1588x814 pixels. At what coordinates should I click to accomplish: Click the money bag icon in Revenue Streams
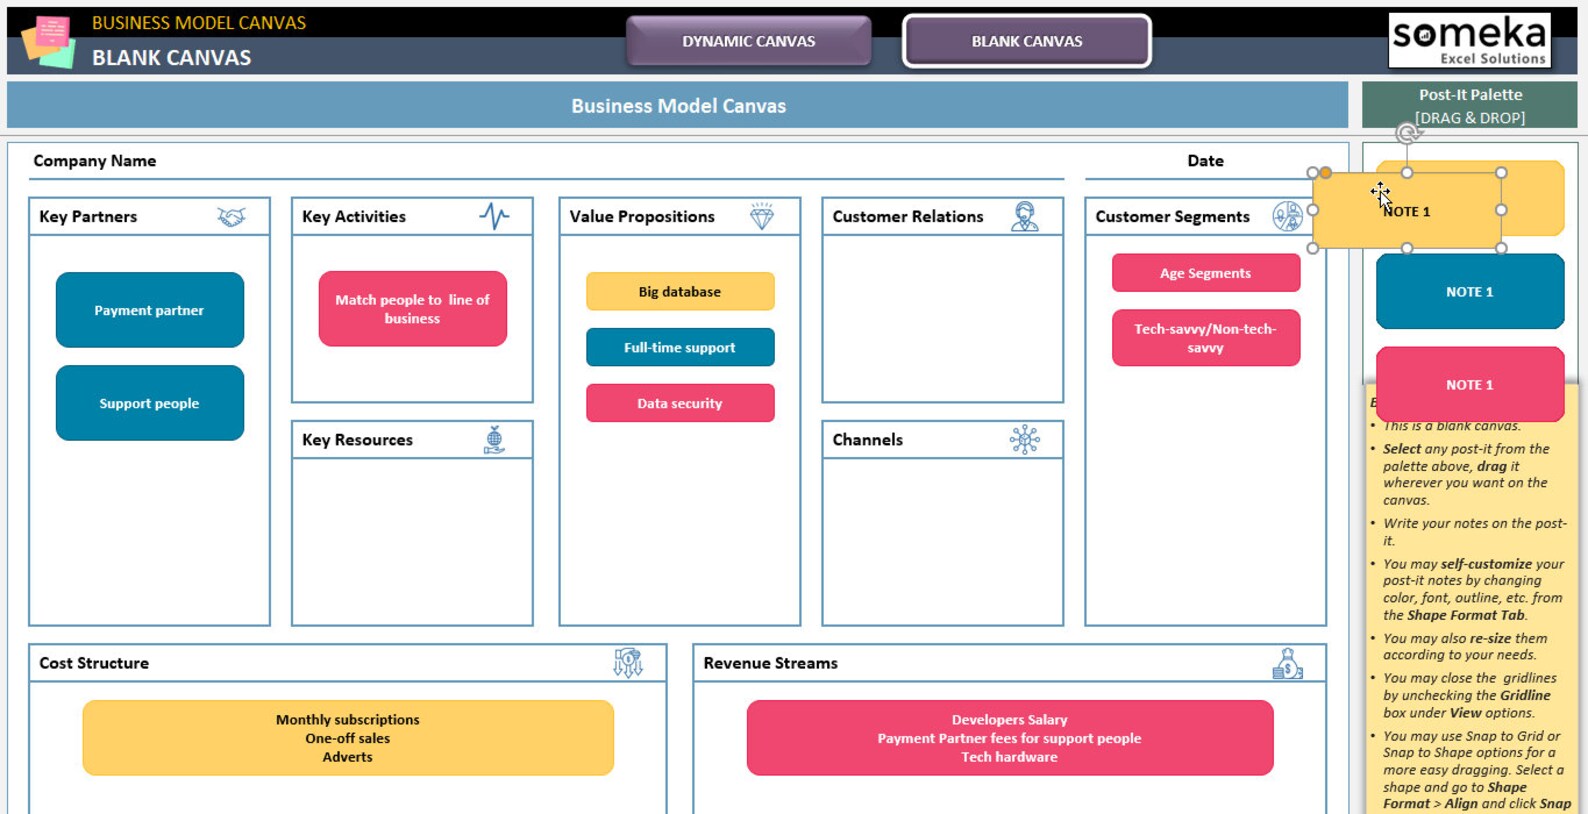tap(1287, 663)
